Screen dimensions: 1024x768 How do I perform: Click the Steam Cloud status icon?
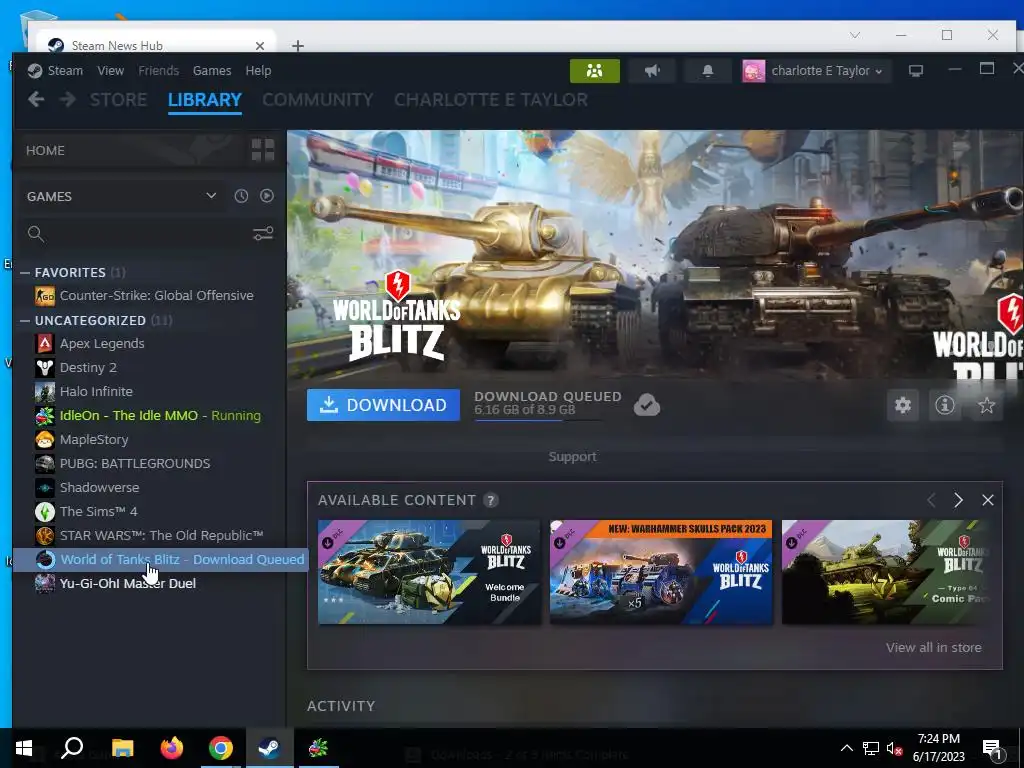[x=647, y=406]
